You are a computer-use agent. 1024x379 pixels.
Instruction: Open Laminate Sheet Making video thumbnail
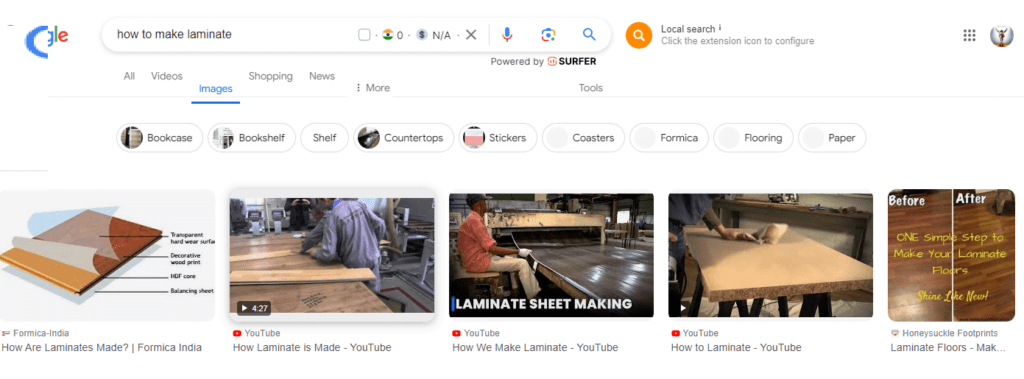(x=551, y=255)
